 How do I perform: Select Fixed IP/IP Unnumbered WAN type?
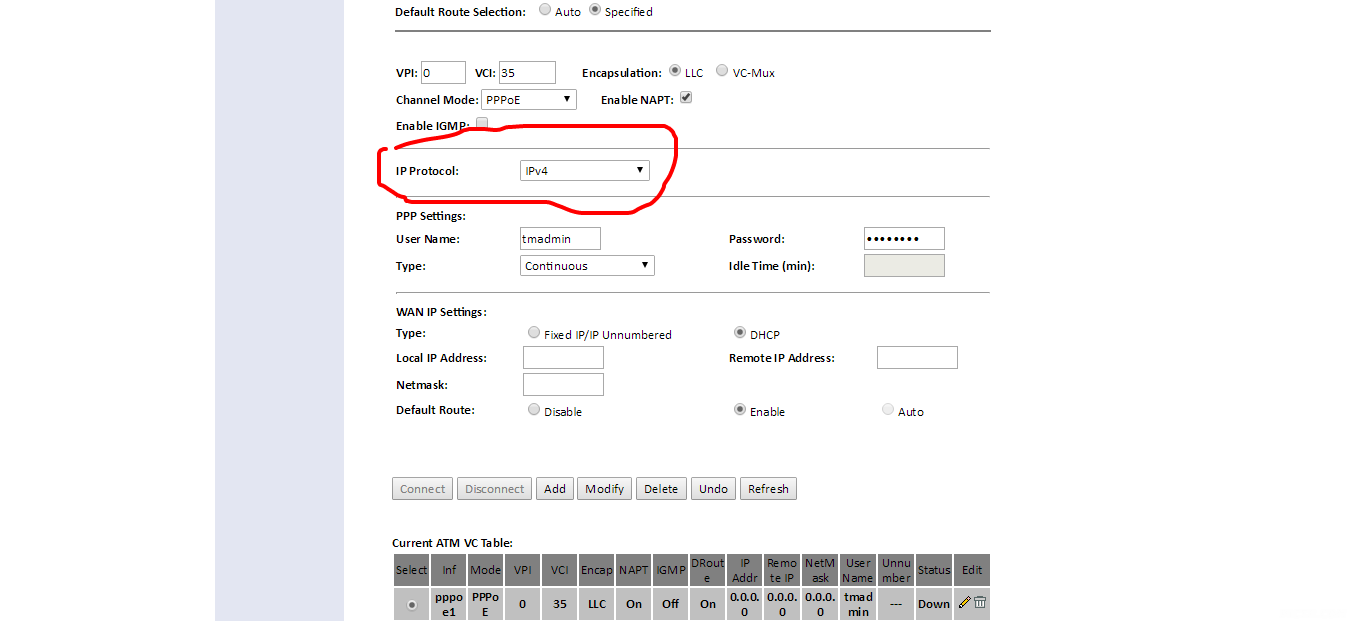(534, 333)
